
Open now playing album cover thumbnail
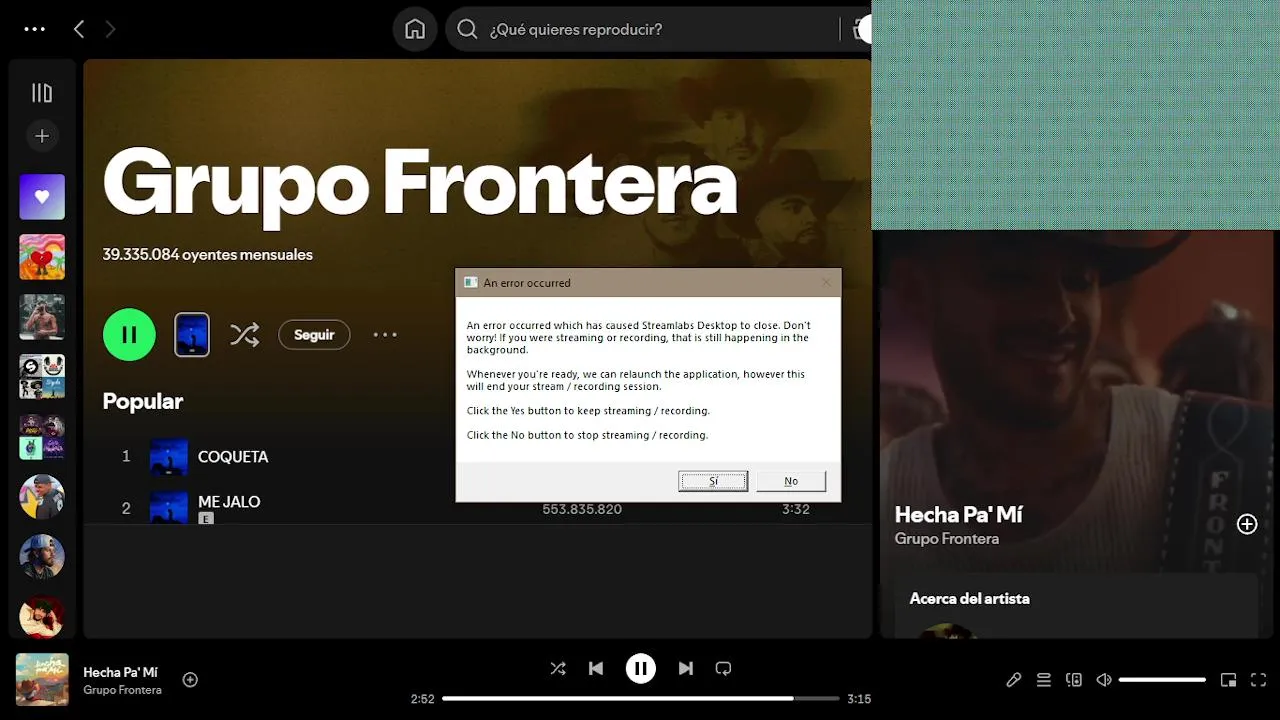click(42, 680)
